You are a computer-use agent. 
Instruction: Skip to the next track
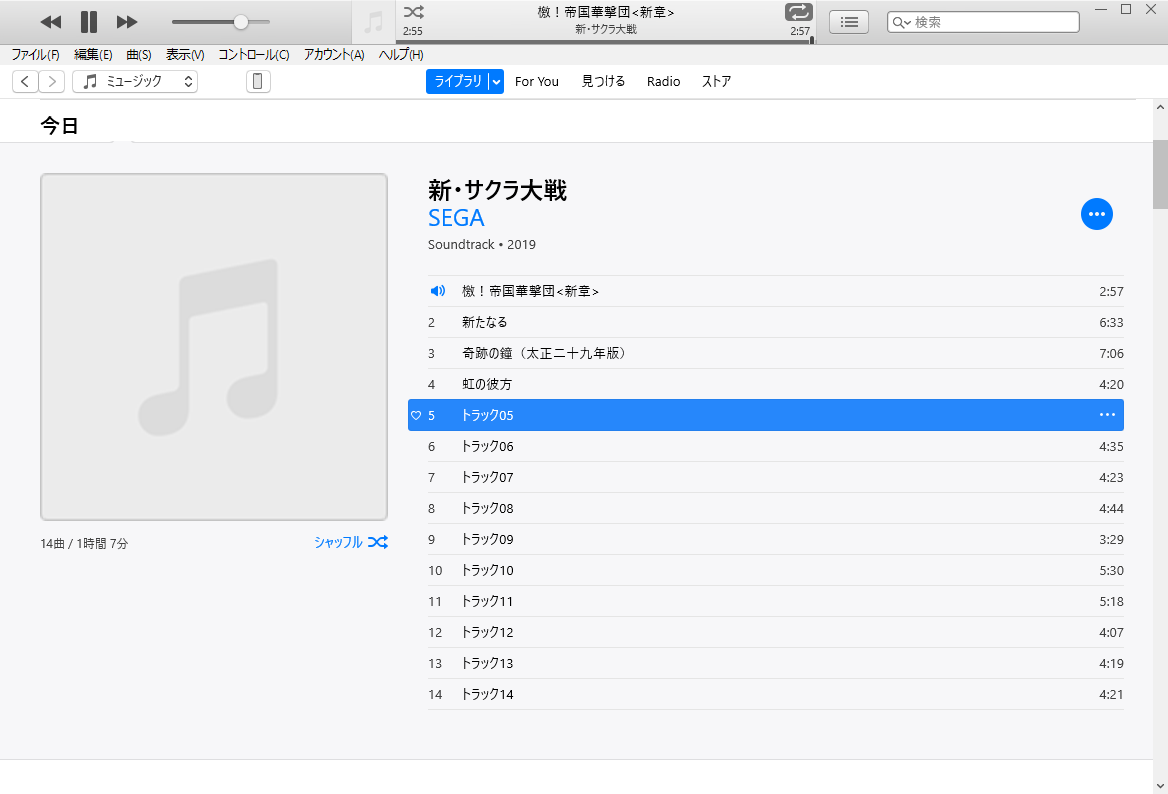[x=127, y=22]
